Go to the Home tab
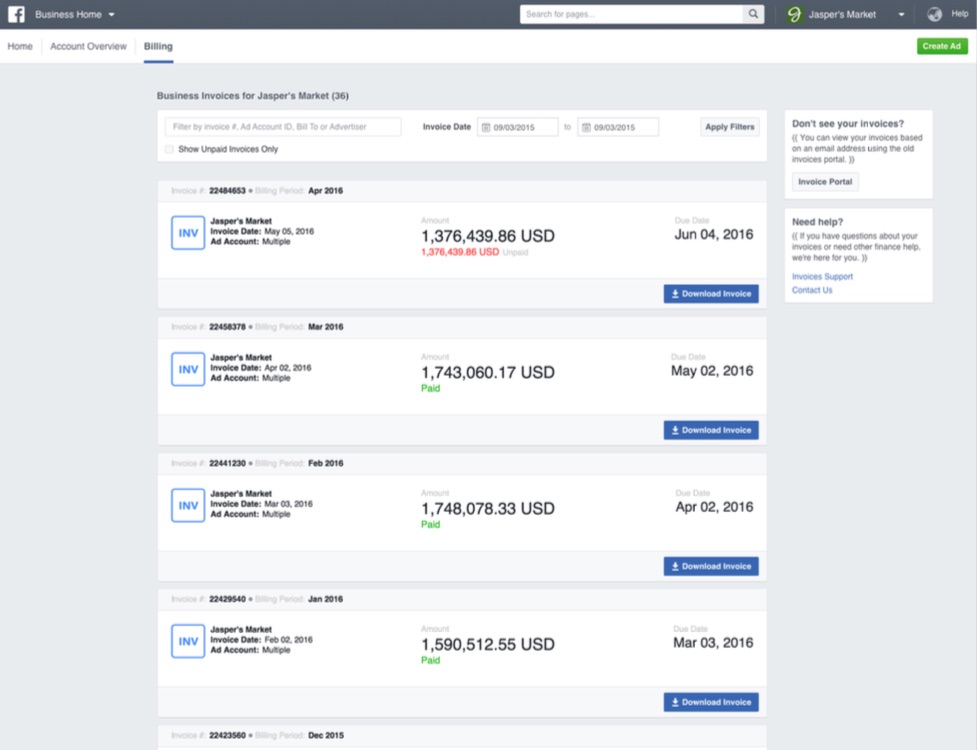 tap(20, 46)
